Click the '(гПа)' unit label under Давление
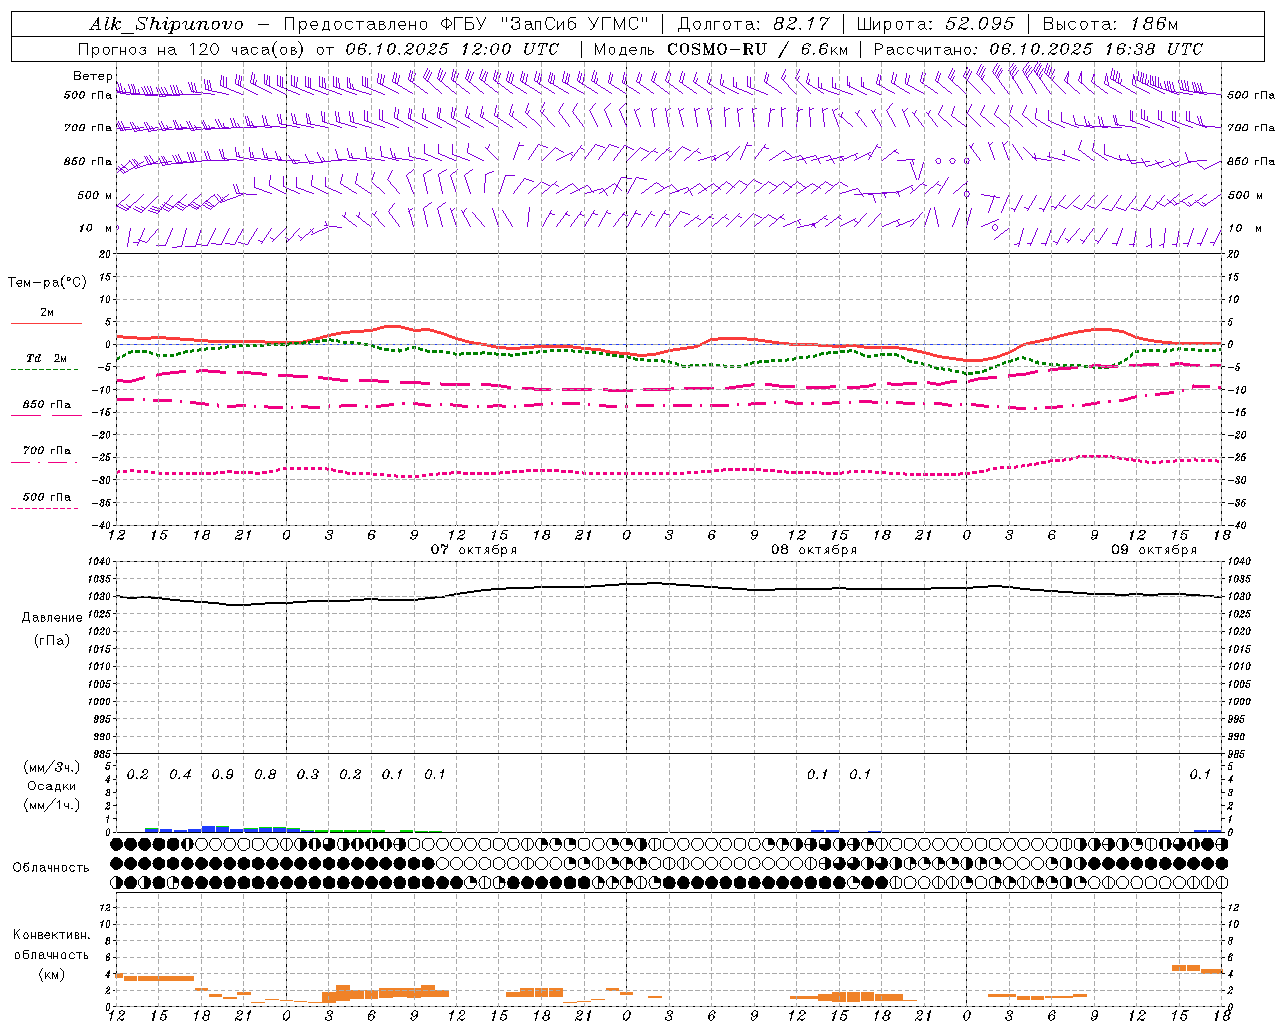Screen dimensions: 1280x1024 pyautogui.click(x=52, y=640)
